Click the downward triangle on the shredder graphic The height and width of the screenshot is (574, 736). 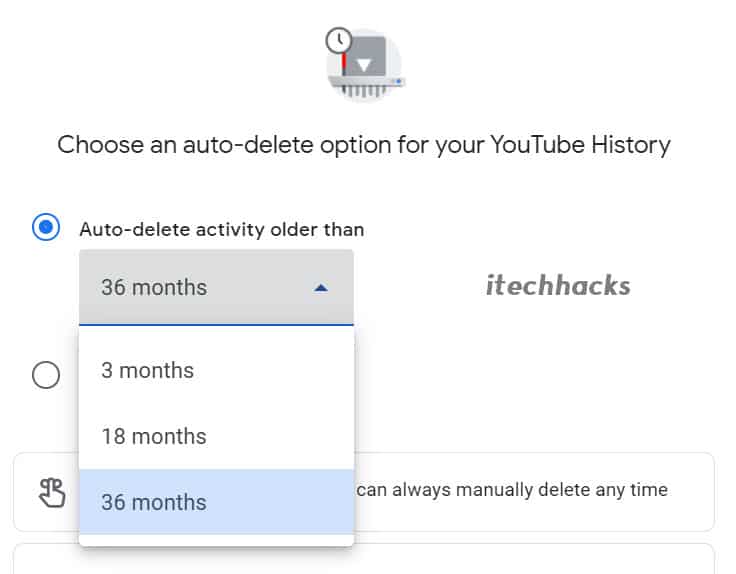click(364, 65)
